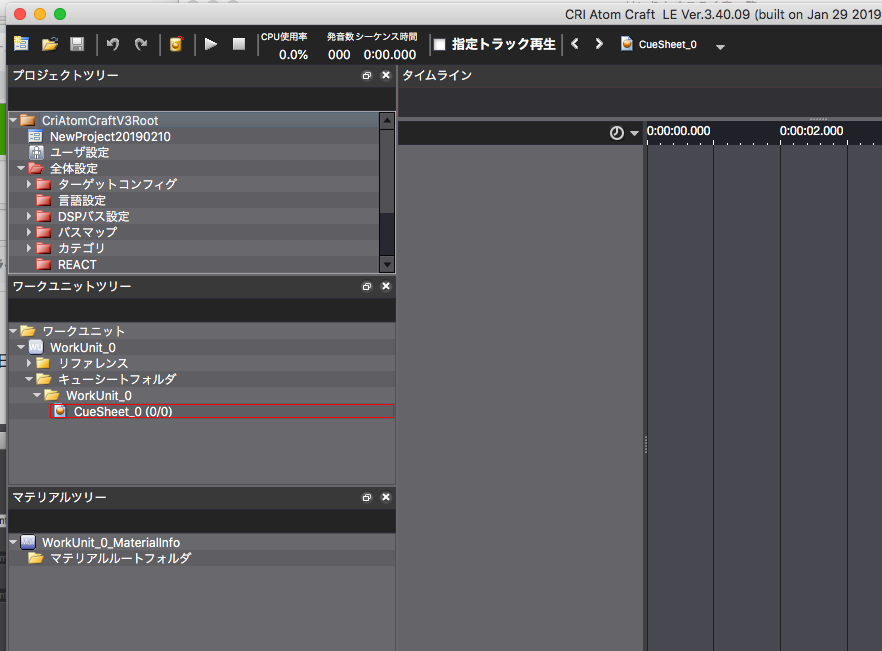882x651 pixels.
Task: Click the orange build cue sheet icon
Action: (176, 44)
